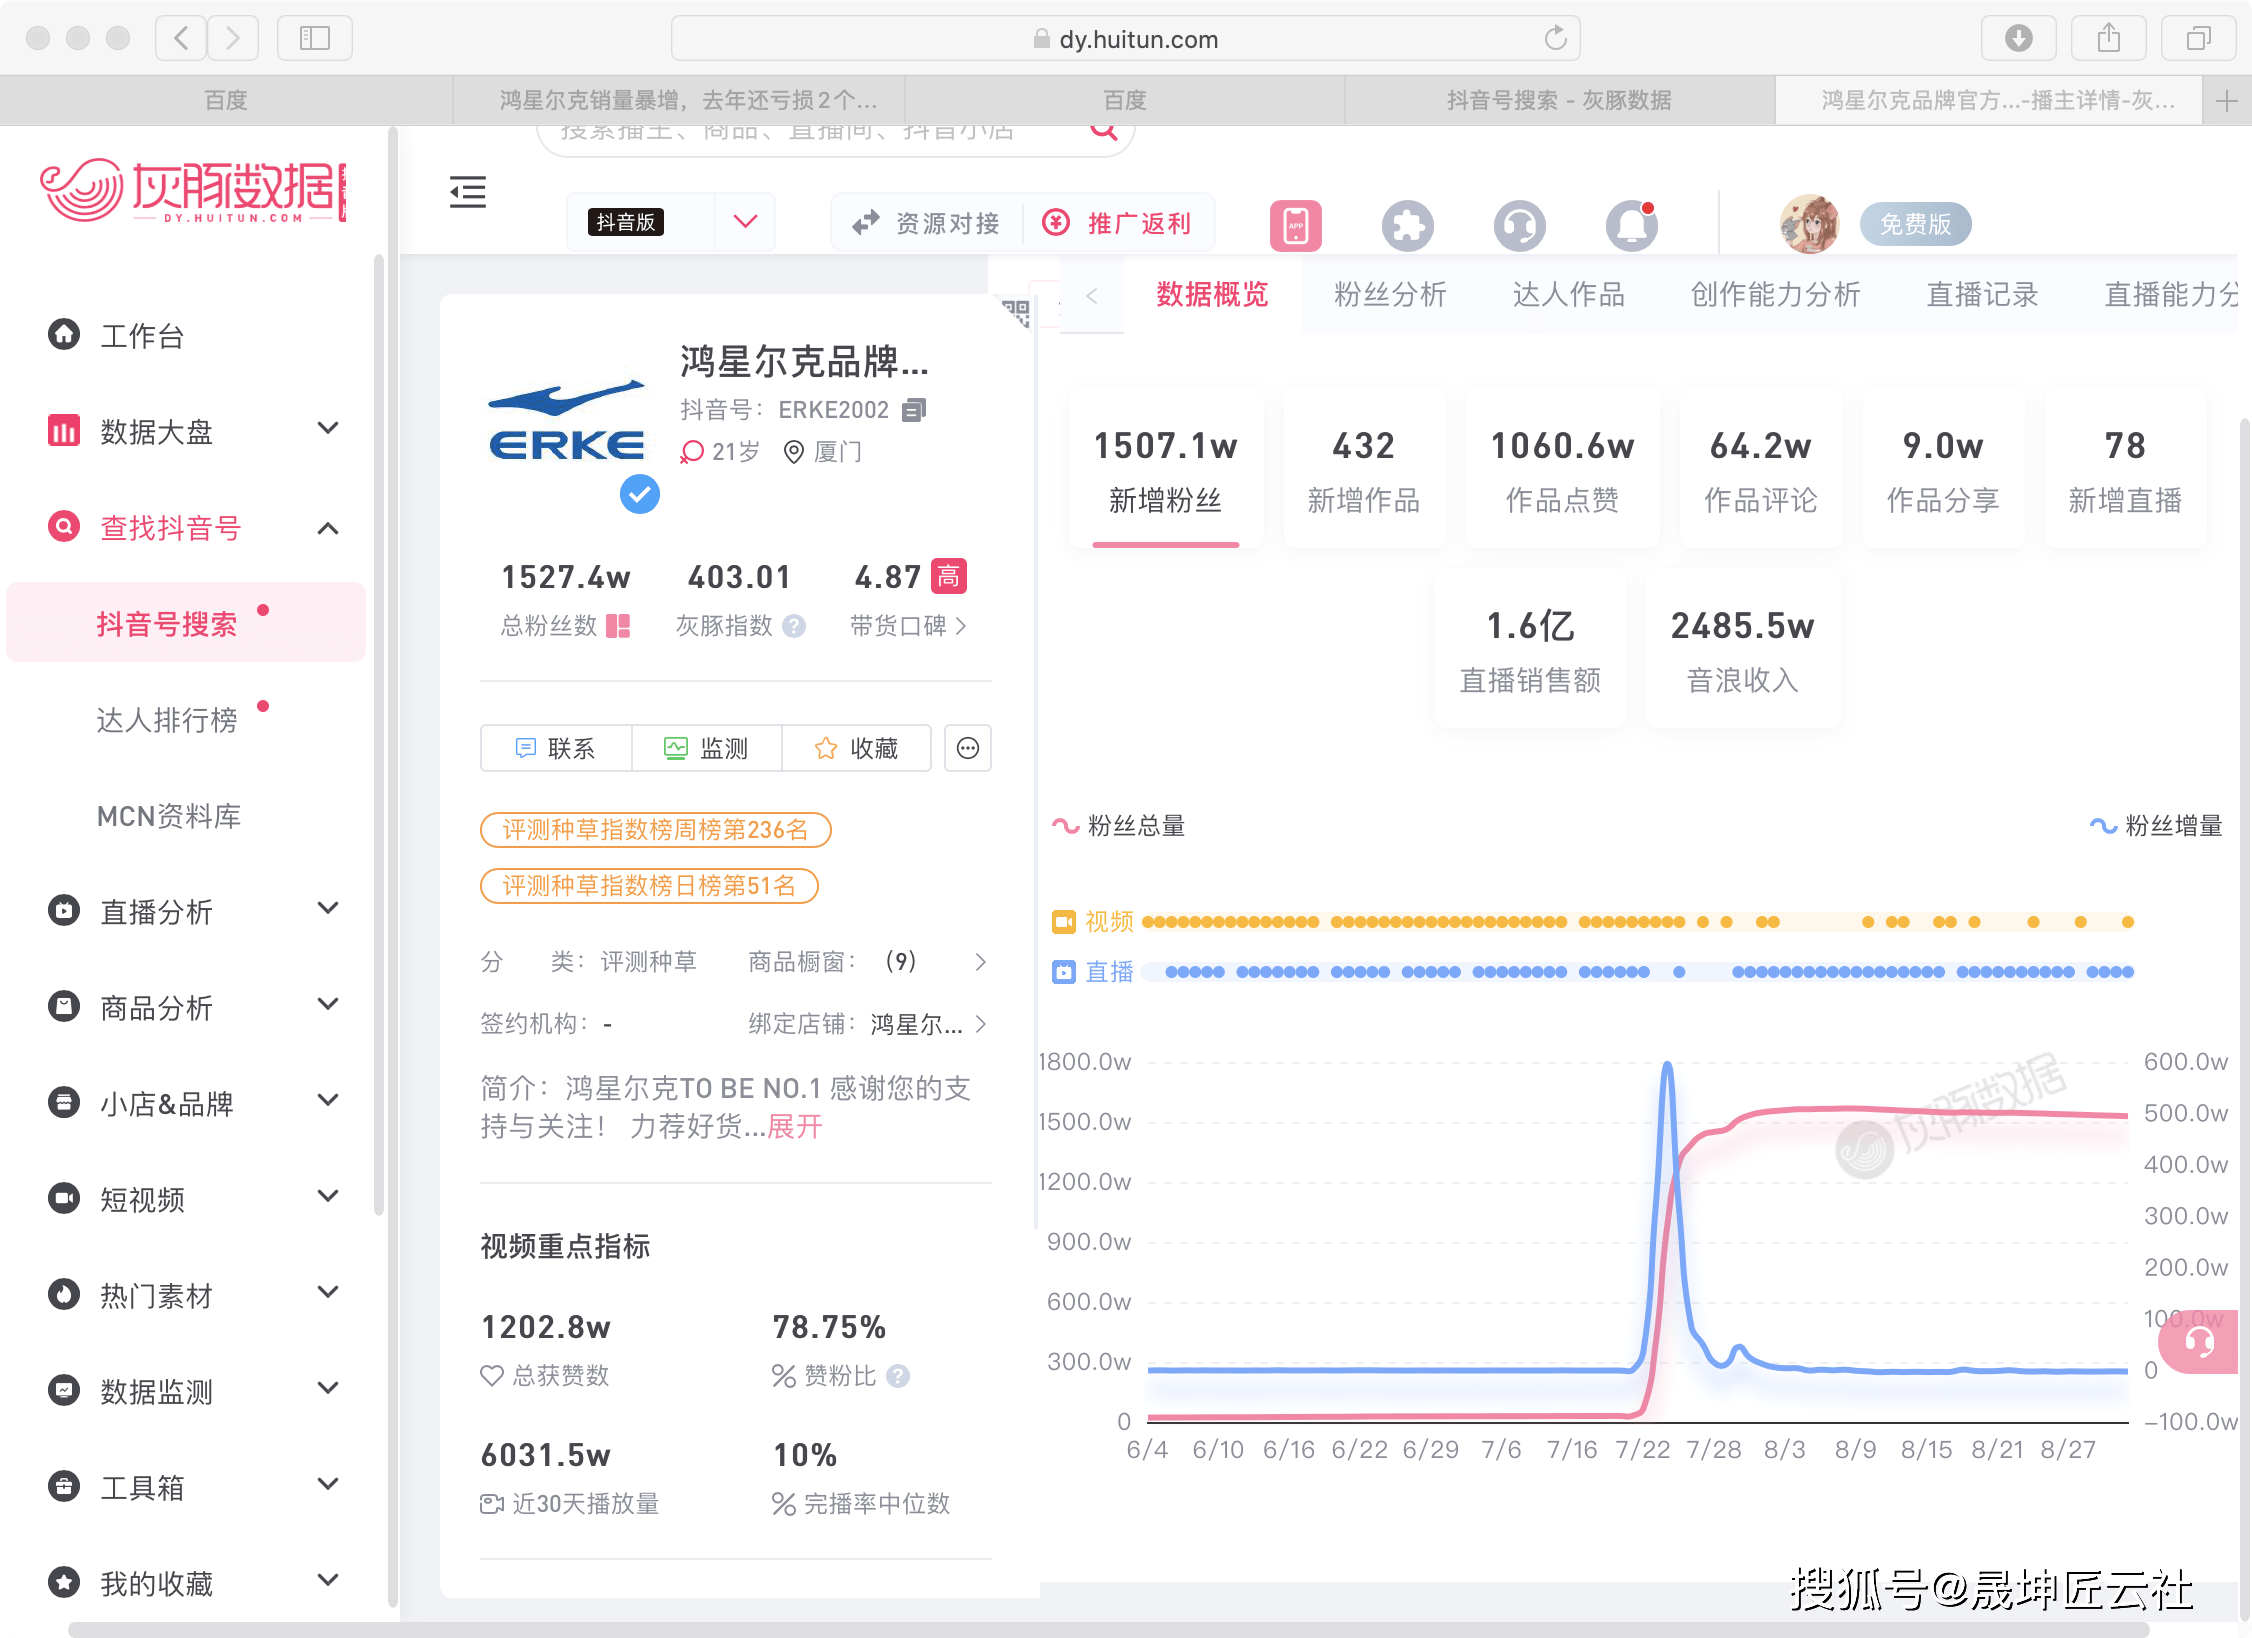
Task: Open the notification bell
Action: (x=1631, y=225)
